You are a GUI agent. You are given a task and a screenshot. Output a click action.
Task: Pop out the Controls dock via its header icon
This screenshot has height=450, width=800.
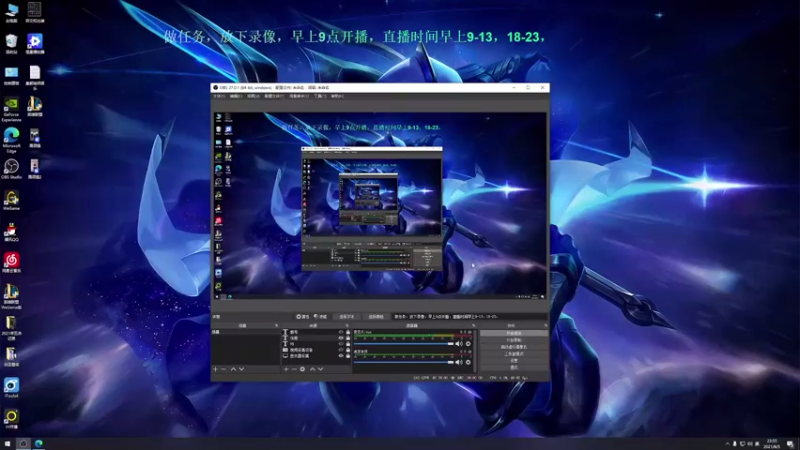545,326
